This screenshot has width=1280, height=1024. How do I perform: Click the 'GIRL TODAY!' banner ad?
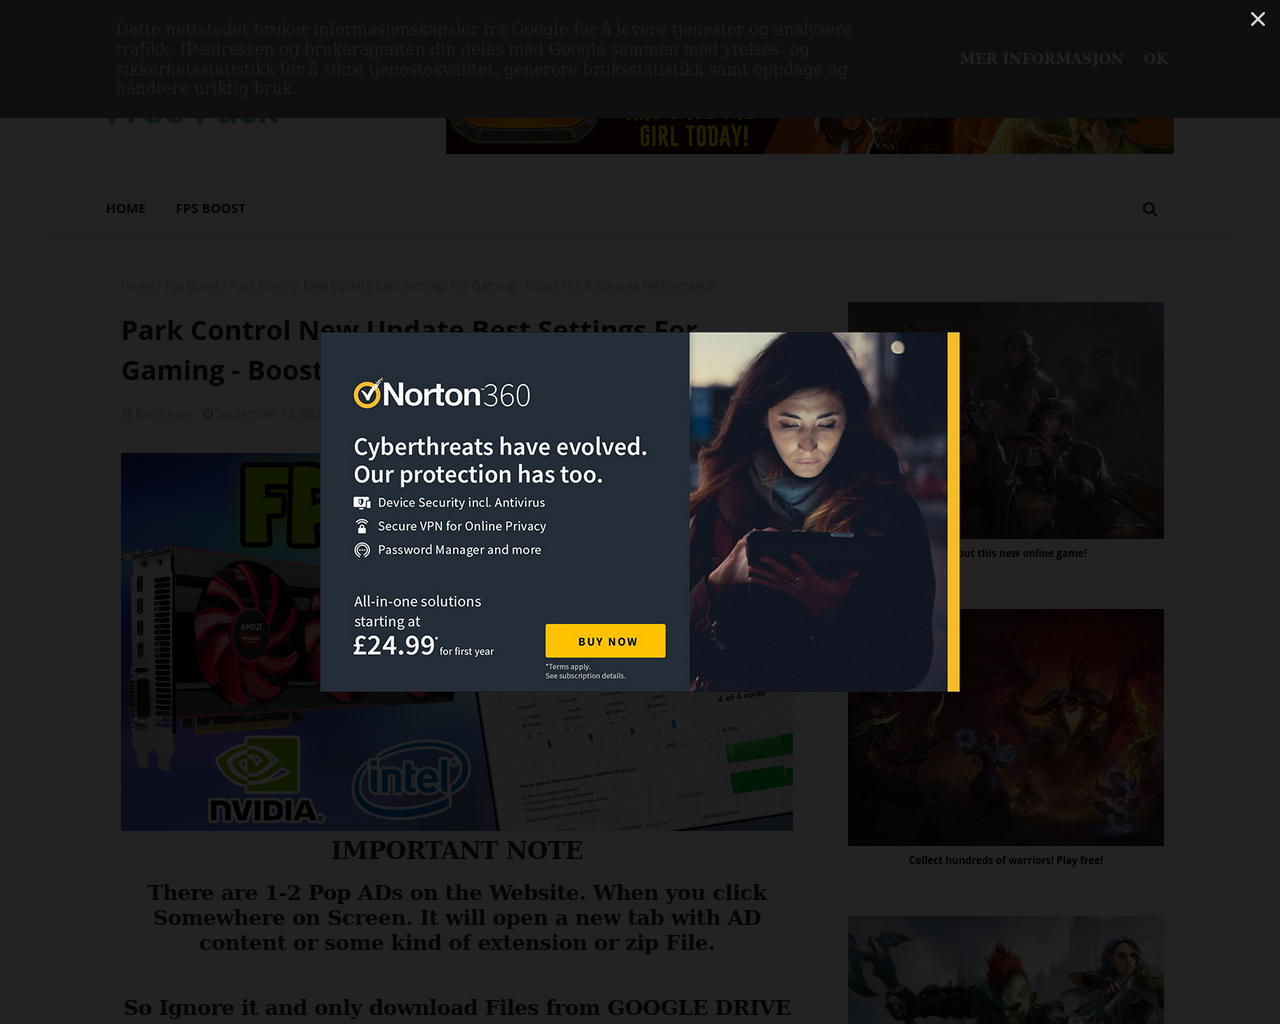[x=810, y=136]
